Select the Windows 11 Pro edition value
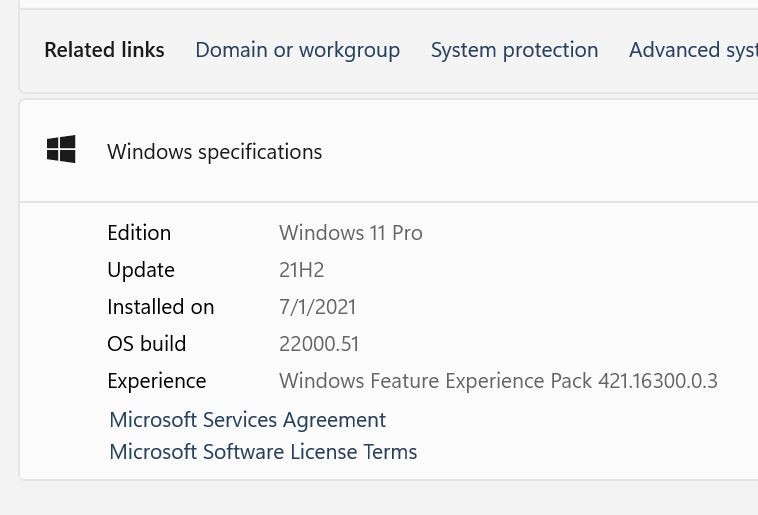 [x=351, y=233]
